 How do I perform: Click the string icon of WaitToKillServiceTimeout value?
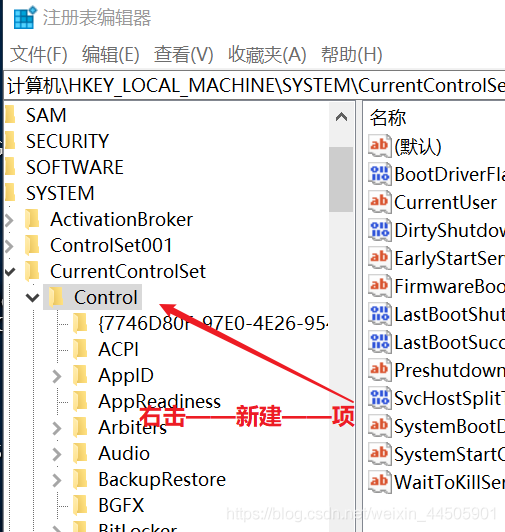point(379,482)
